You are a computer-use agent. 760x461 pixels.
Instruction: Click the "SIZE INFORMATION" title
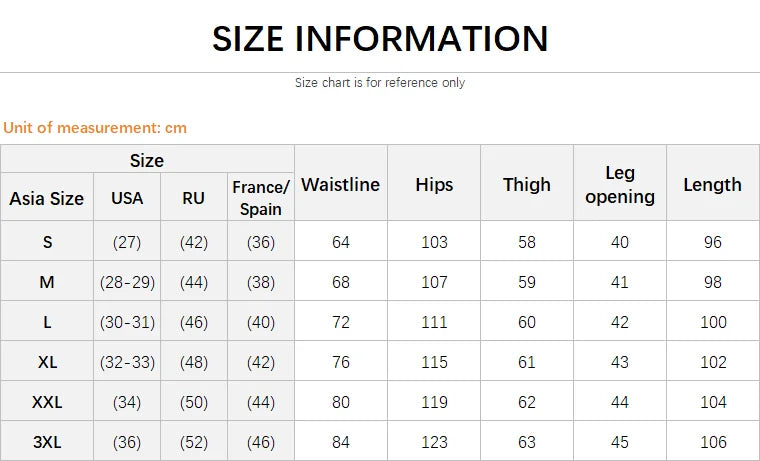click(x=380, y=38)
